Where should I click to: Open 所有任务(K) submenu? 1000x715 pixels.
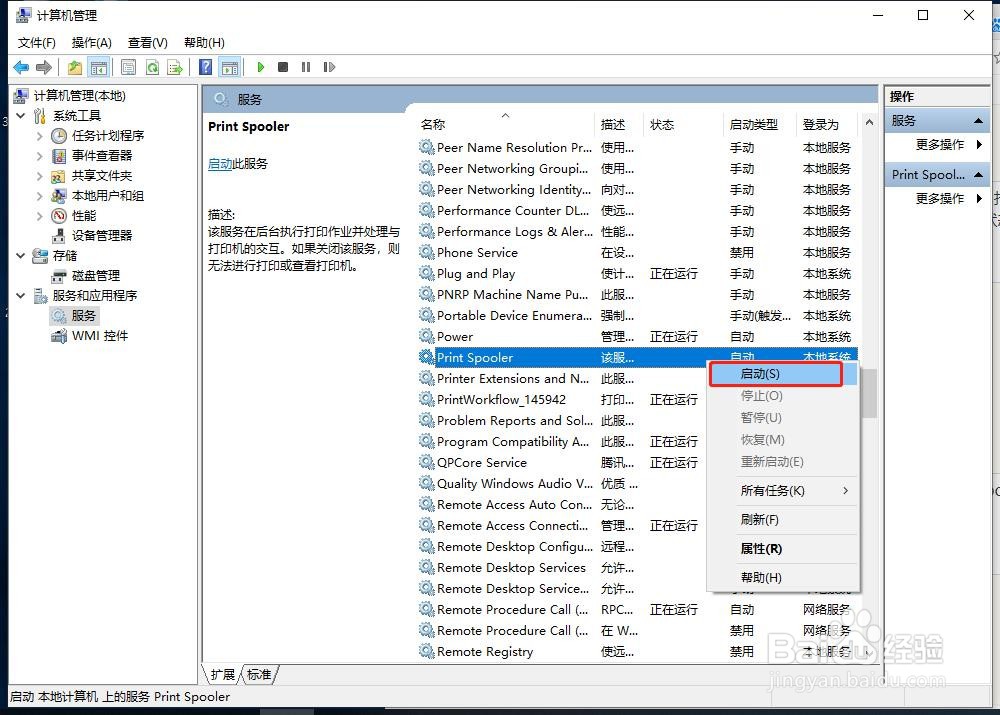[784, 490]
